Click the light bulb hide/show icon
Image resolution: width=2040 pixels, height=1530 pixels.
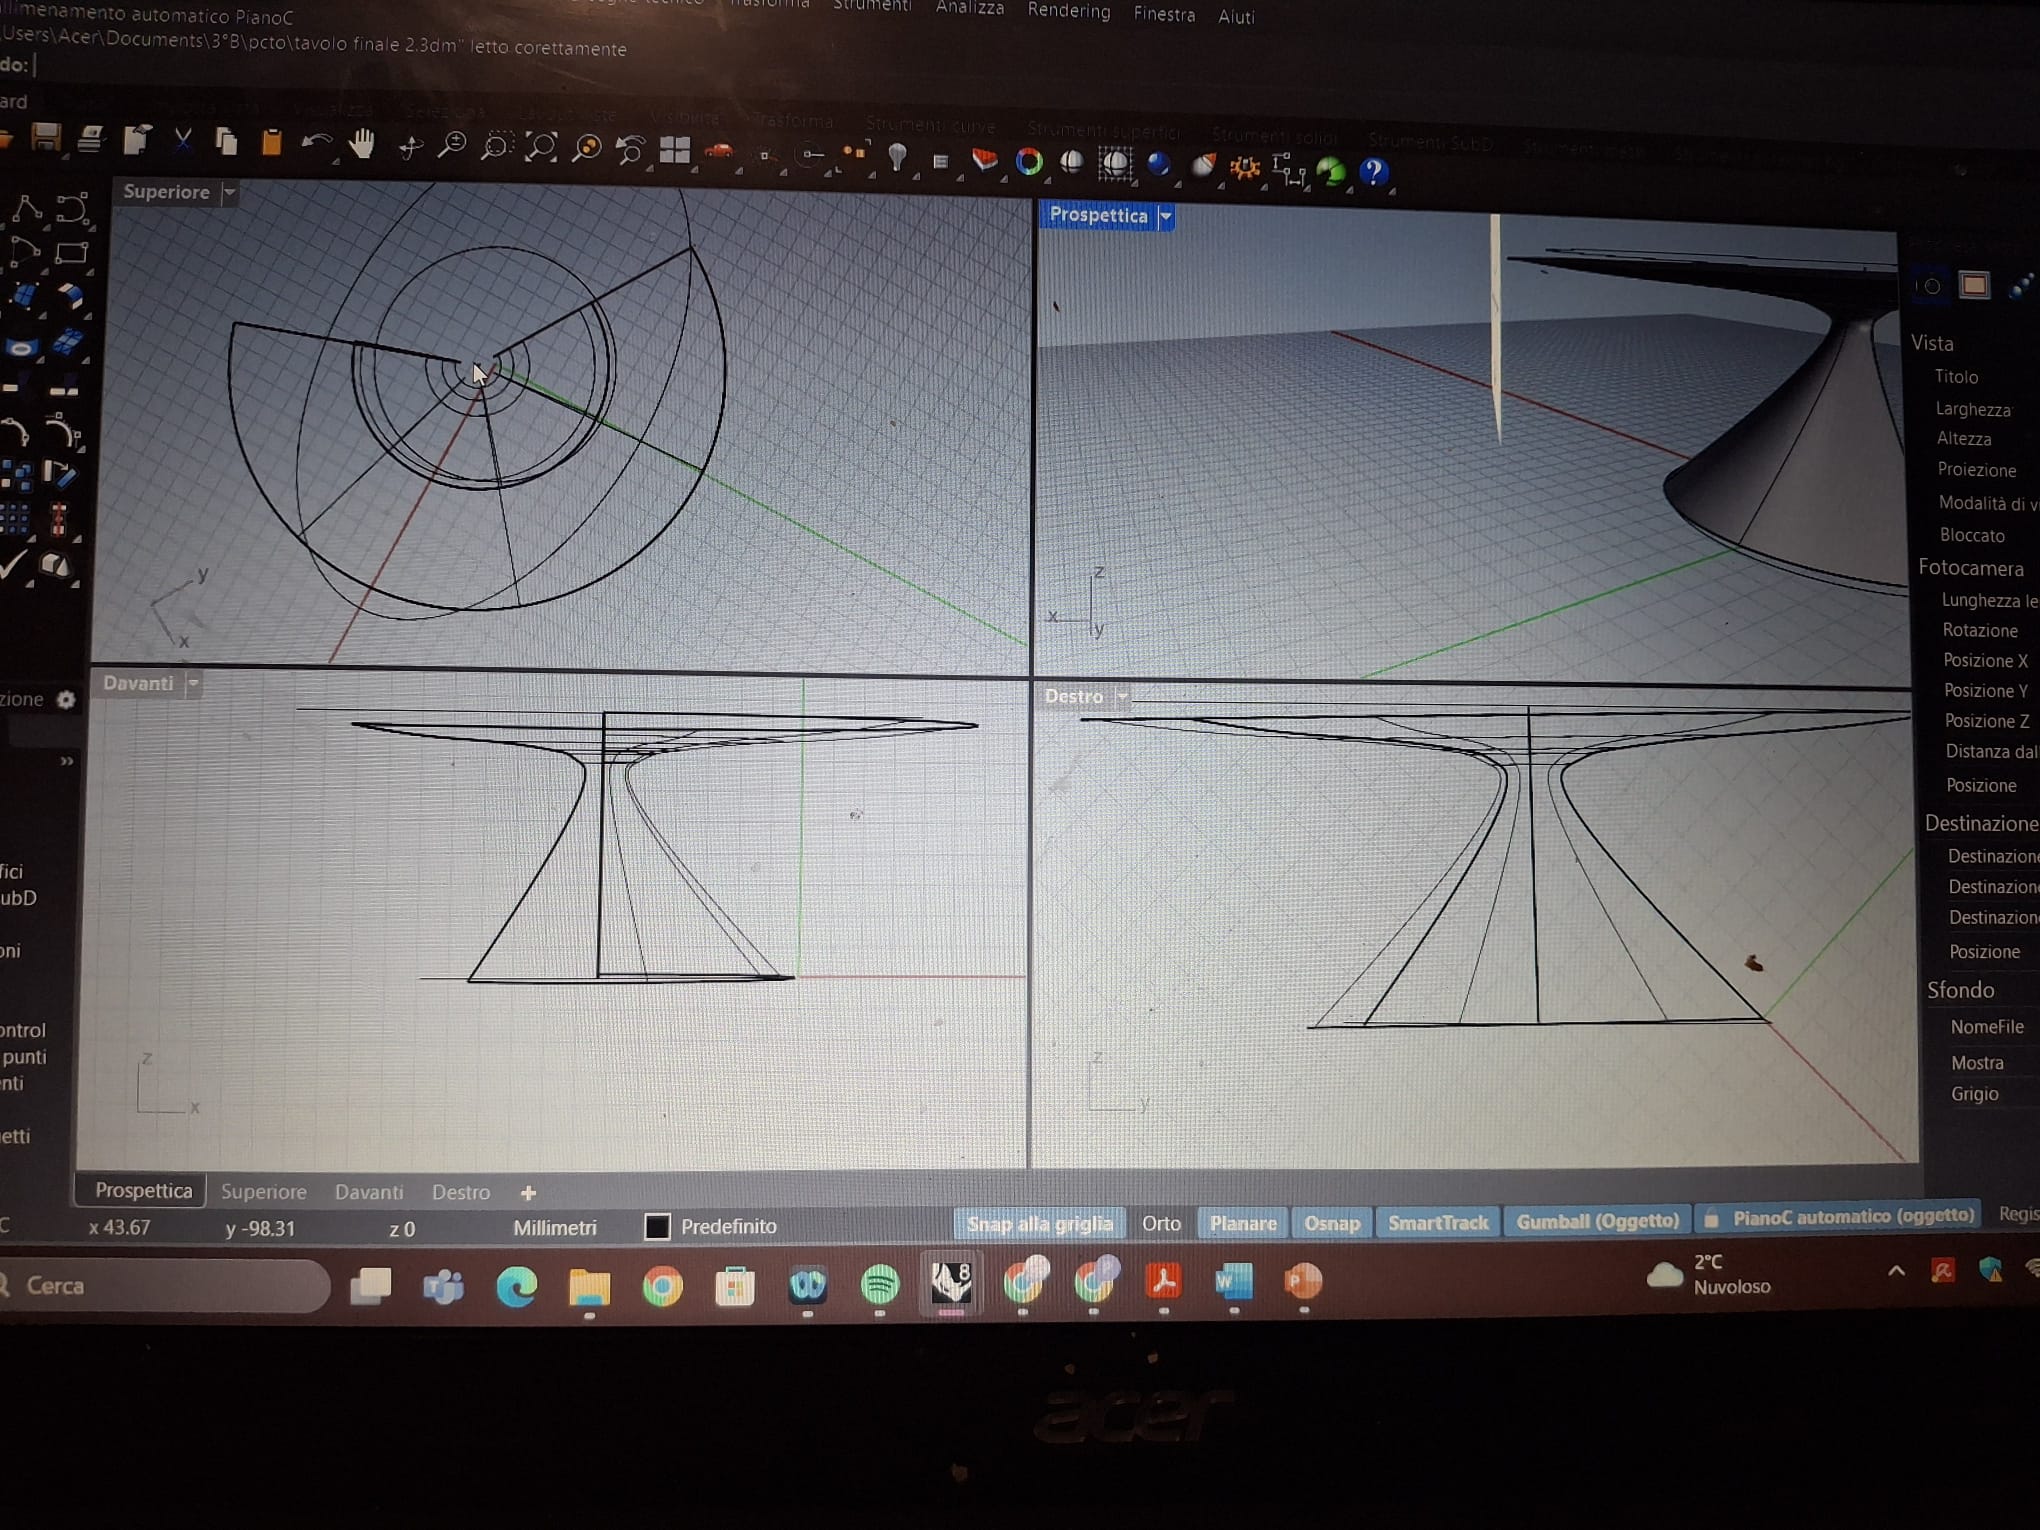(x=897, y=157)
